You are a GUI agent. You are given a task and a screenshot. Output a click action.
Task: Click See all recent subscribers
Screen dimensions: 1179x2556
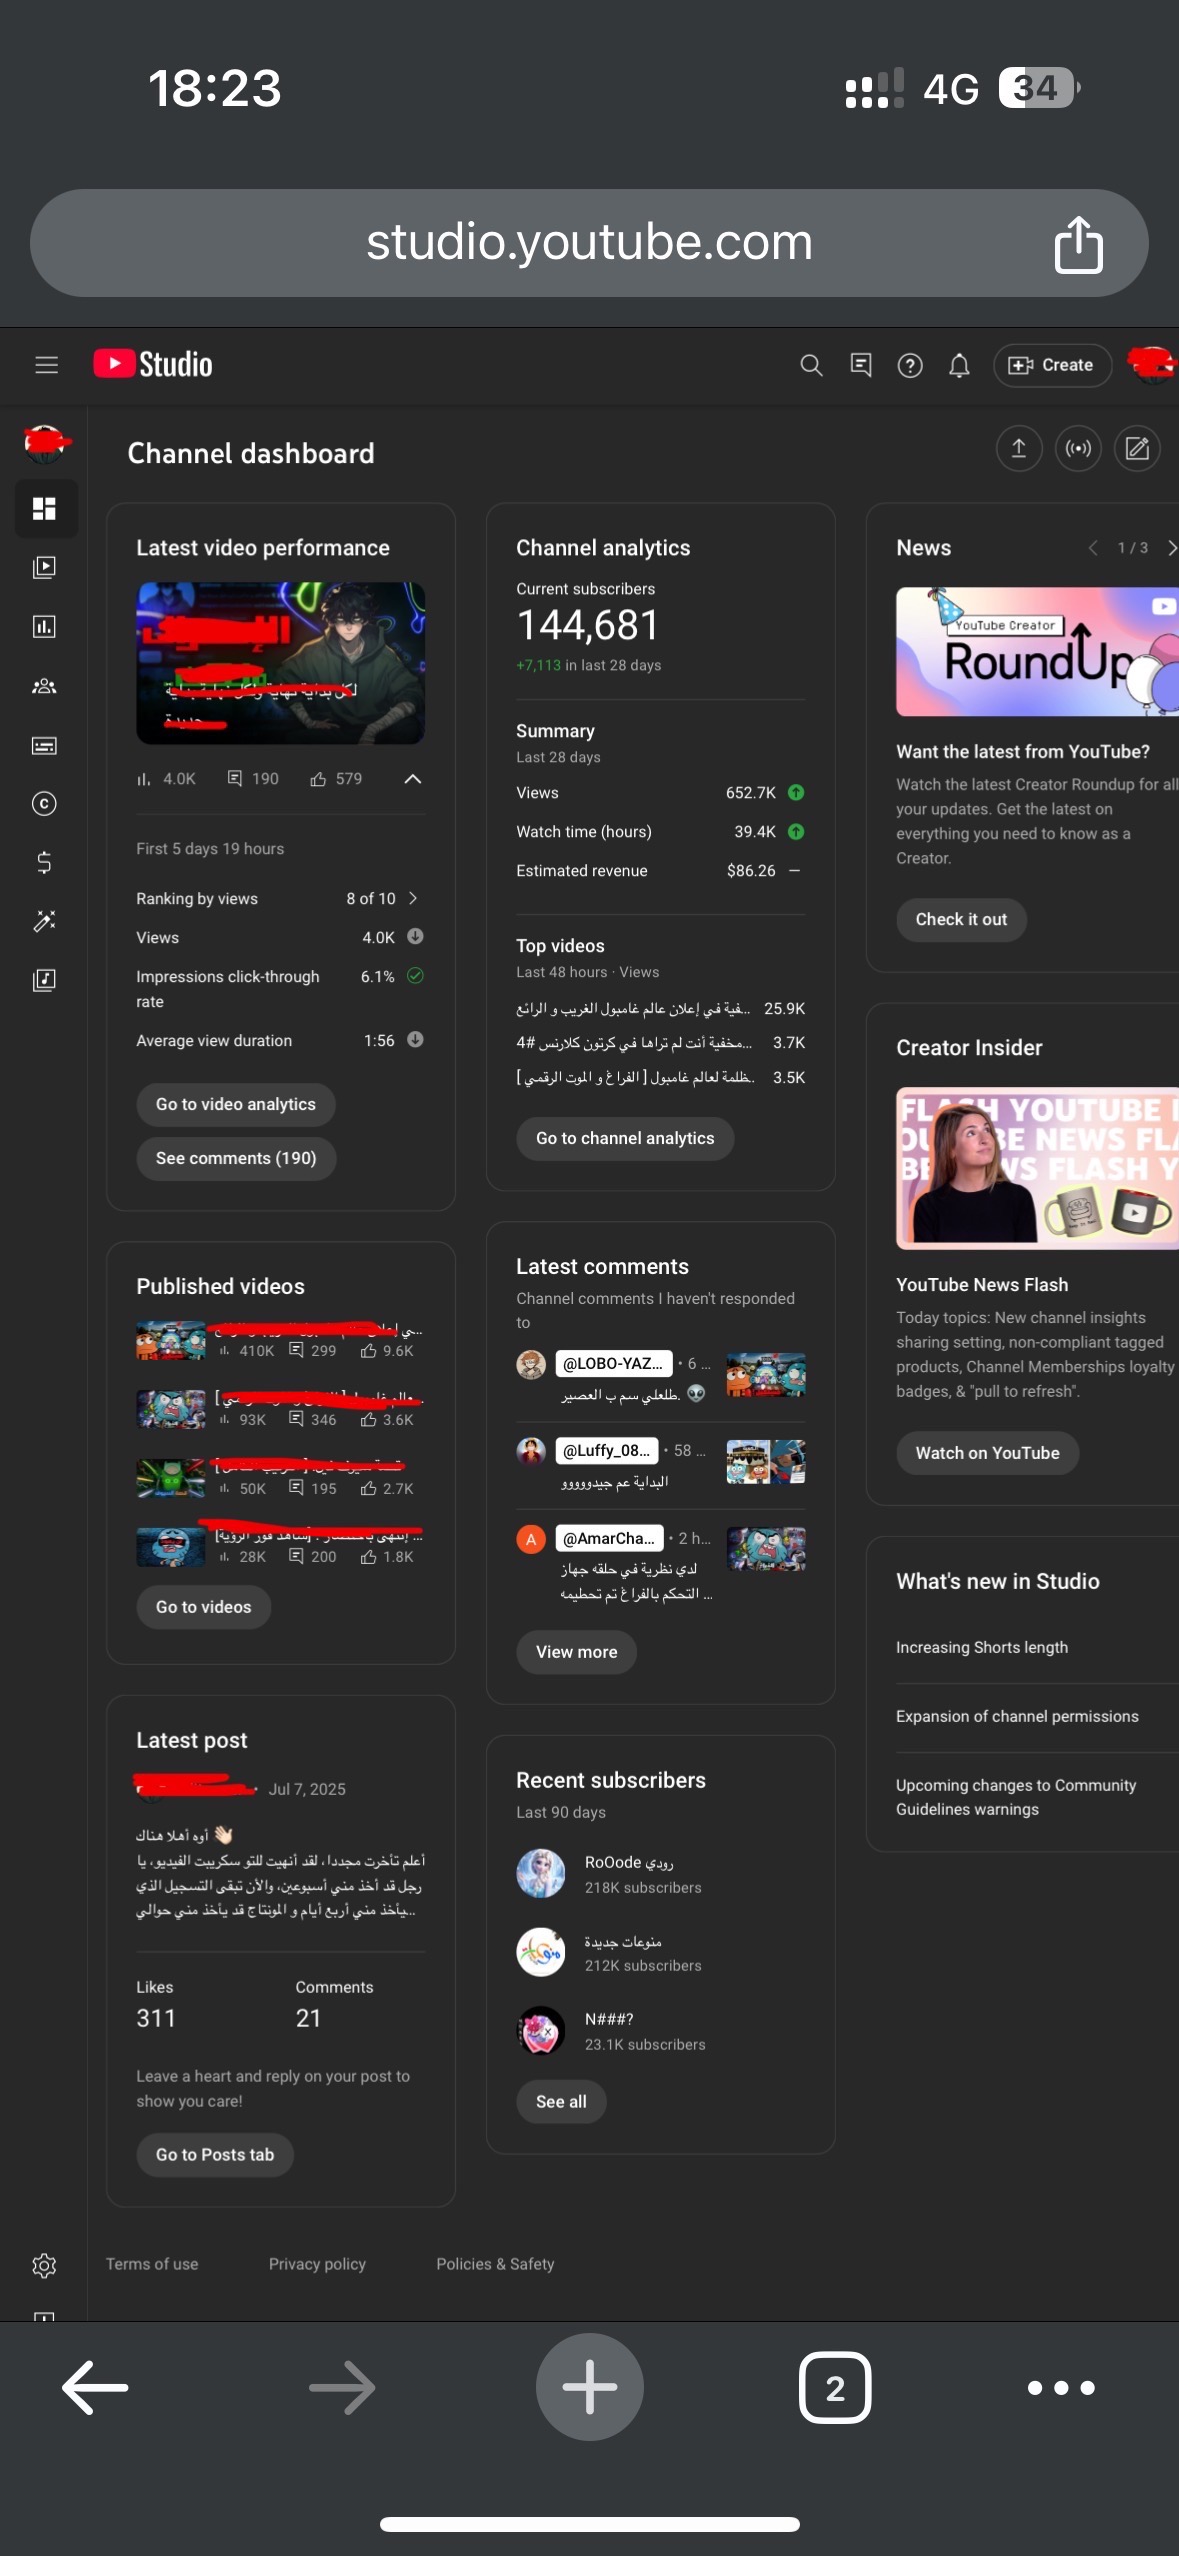tap(561, 2101)
